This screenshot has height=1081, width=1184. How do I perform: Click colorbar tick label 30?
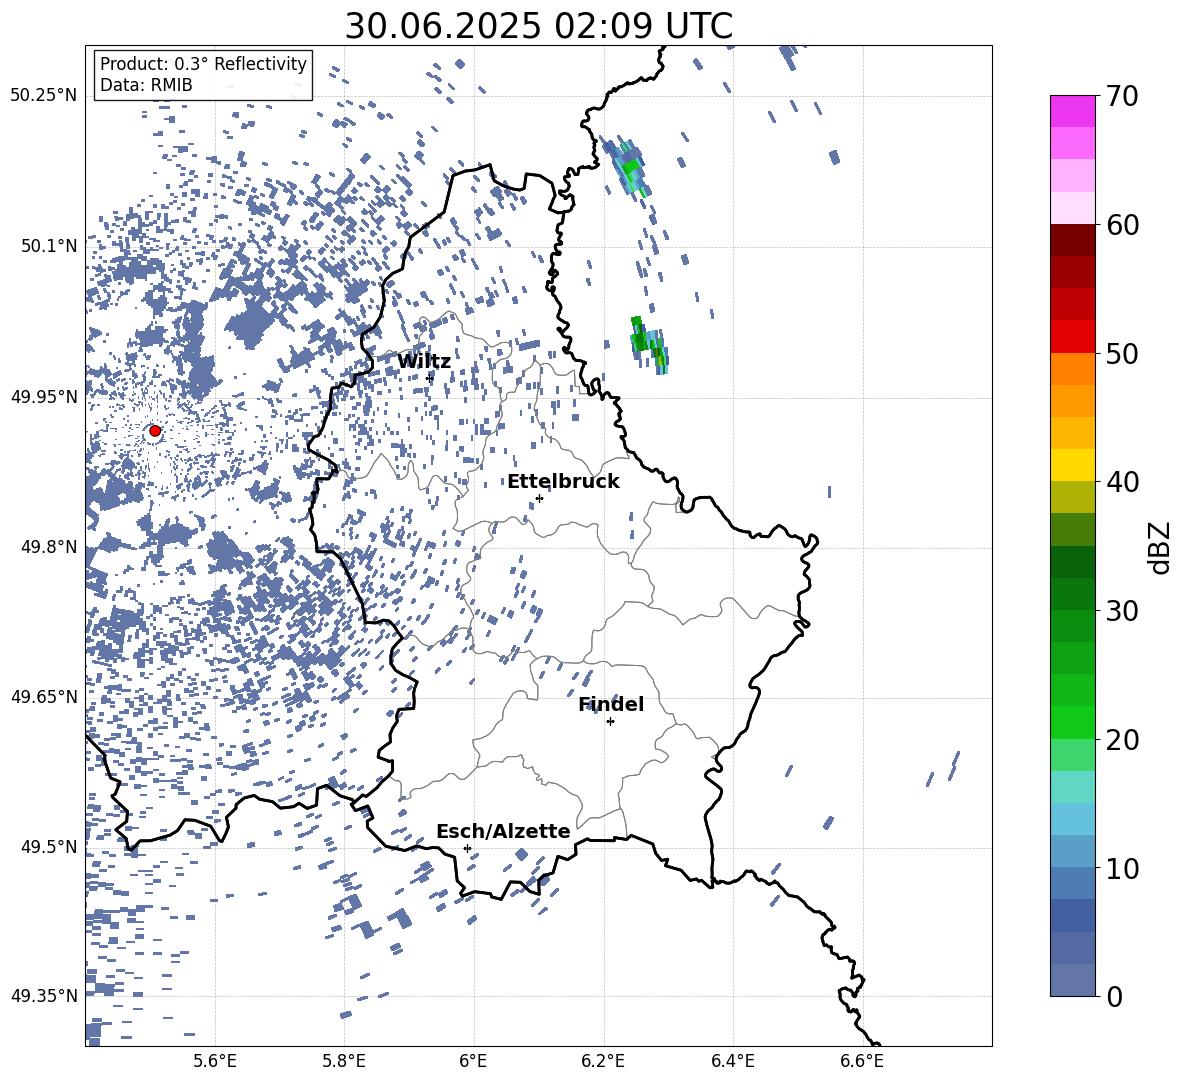pos(1122,610)
